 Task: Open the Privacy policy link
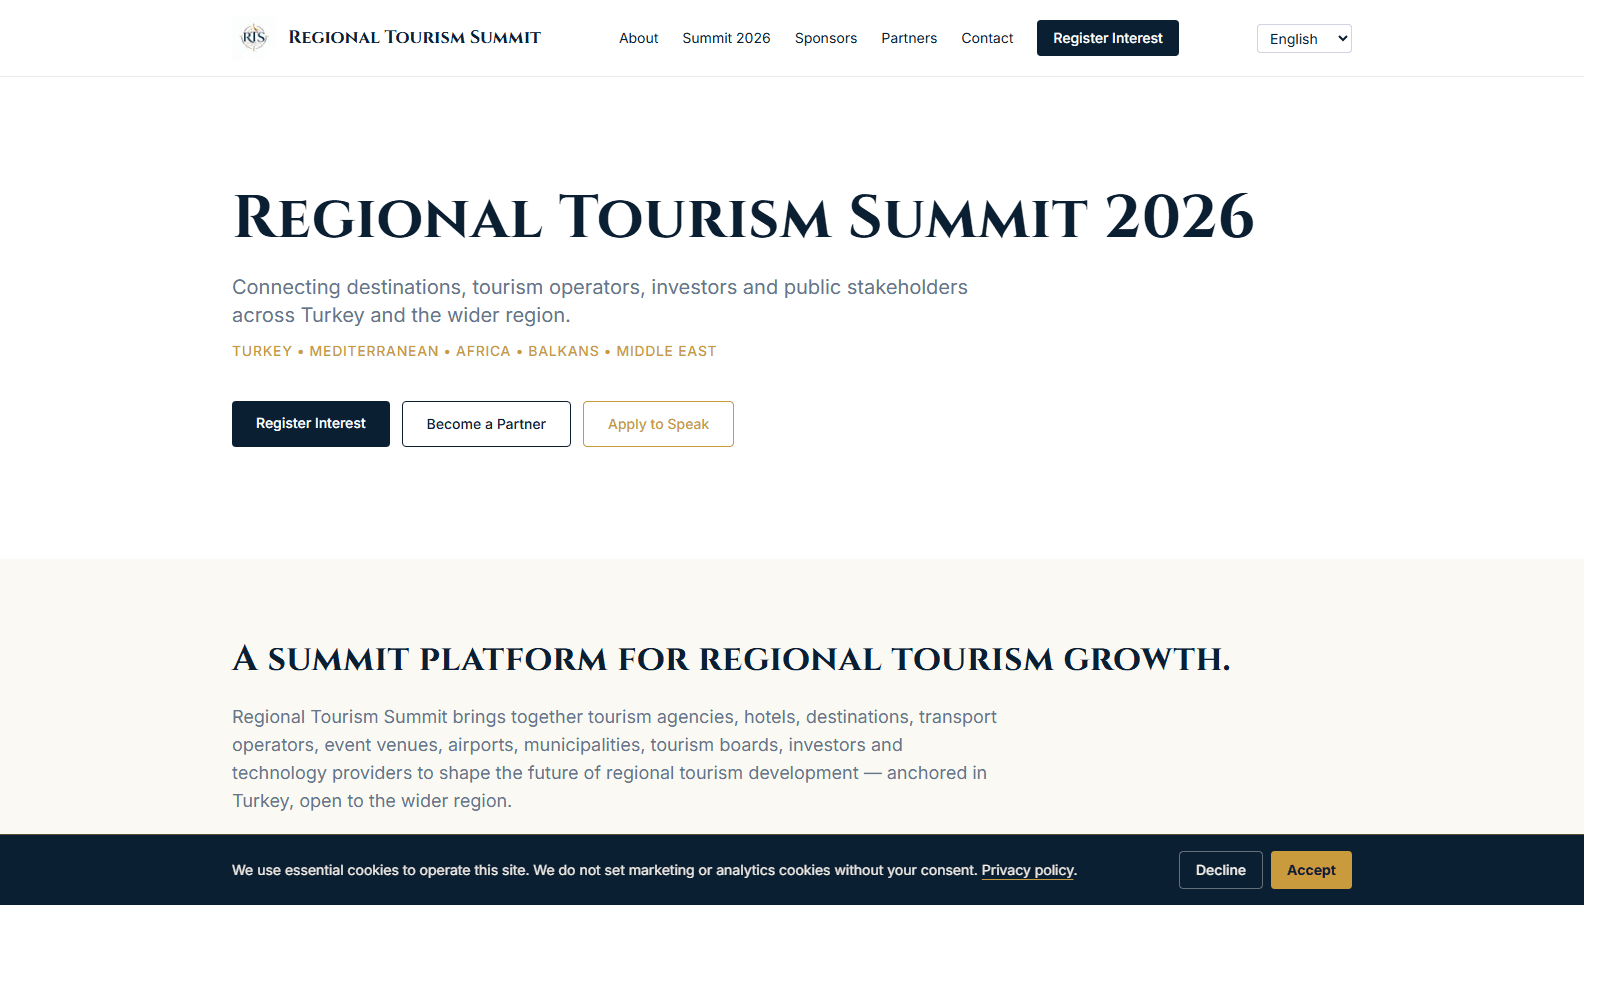coord(1027,870)
